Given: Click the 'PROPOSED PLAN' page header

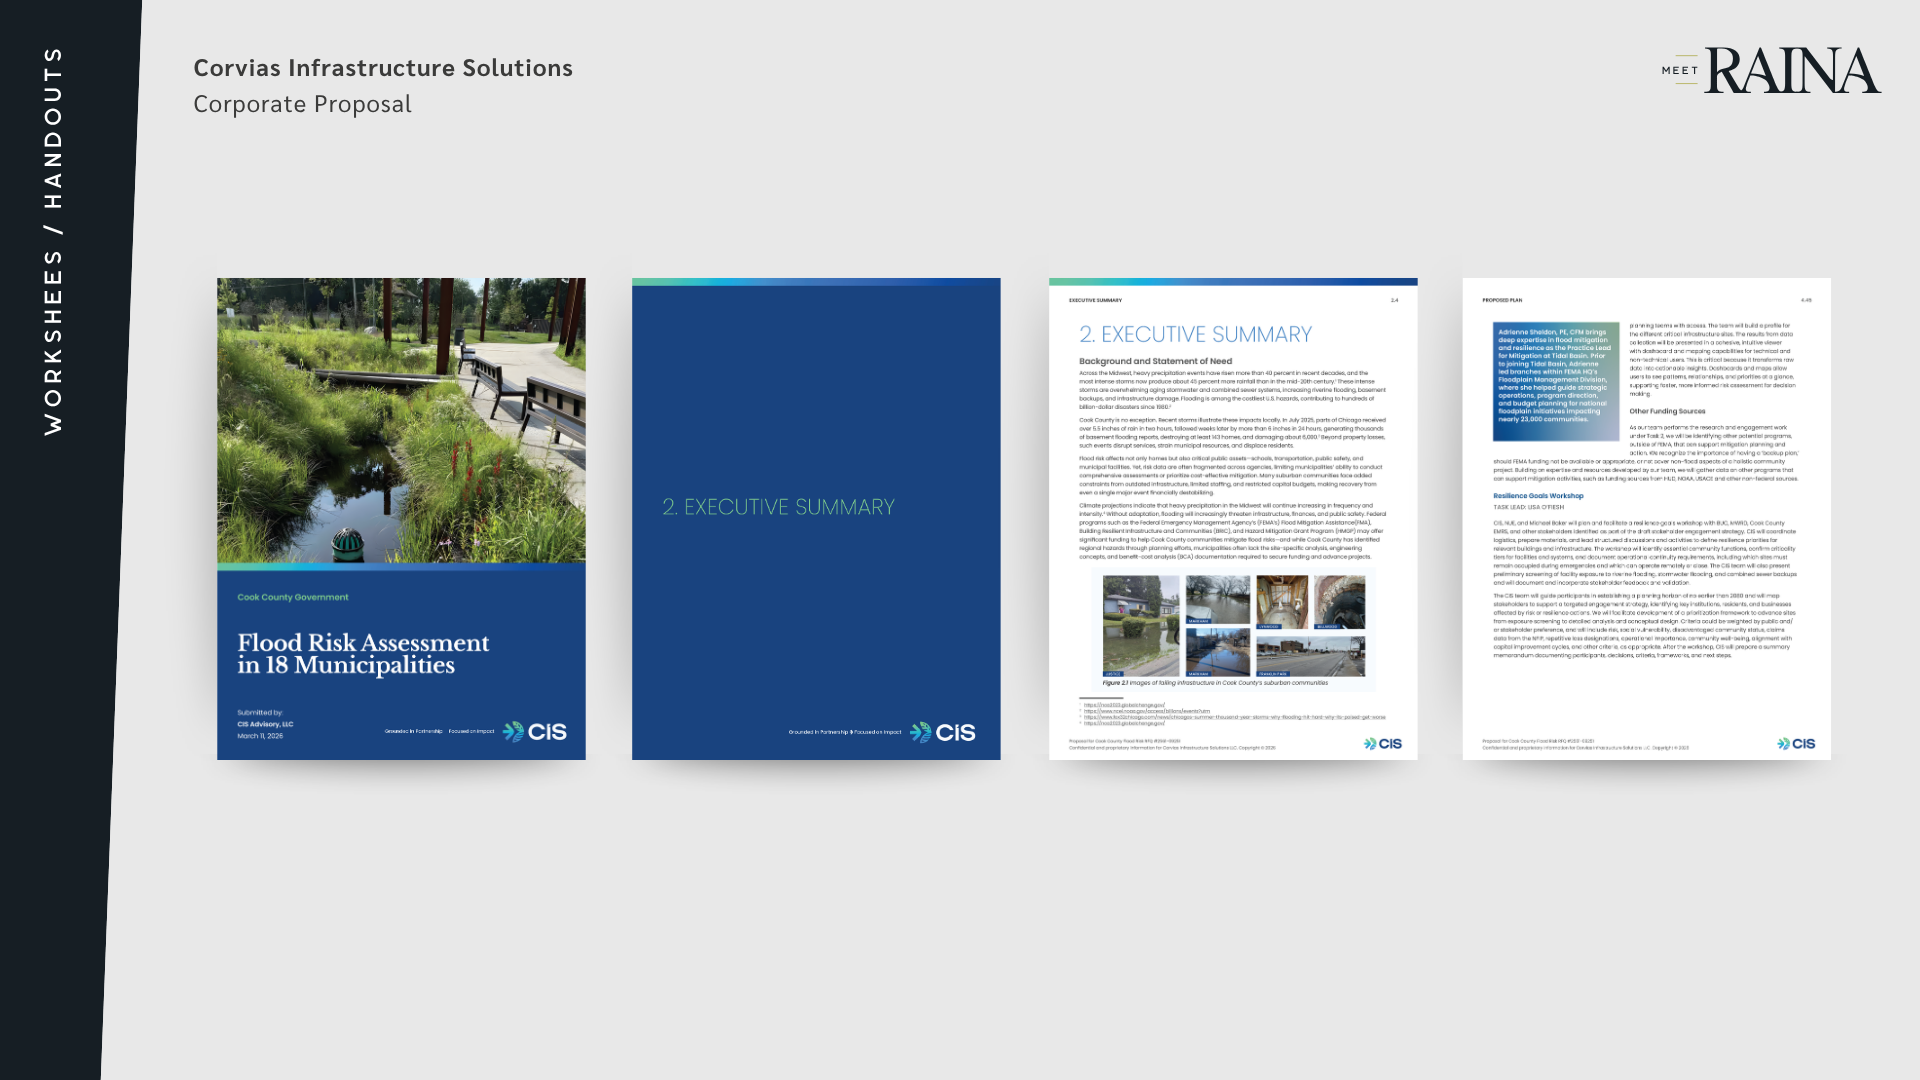Looking at the screenshot, I should pyautogui.click(x=1502, y=300).
